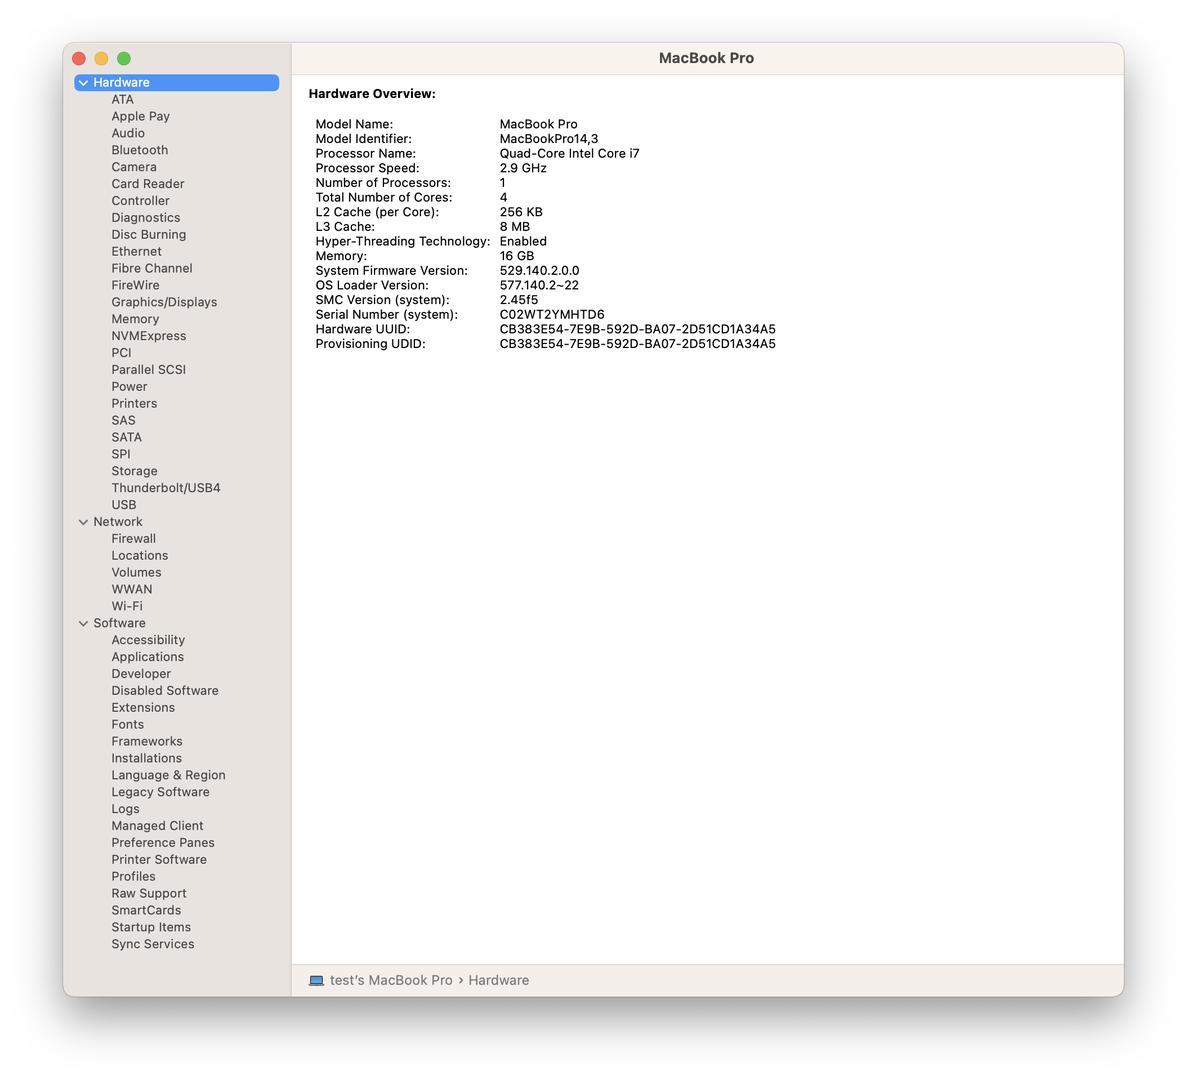Click the MacBookPro14,3 model identifier value
Image resolution: width=1187 pixels, height=1080 pixels.
click(x=548, y=139)
